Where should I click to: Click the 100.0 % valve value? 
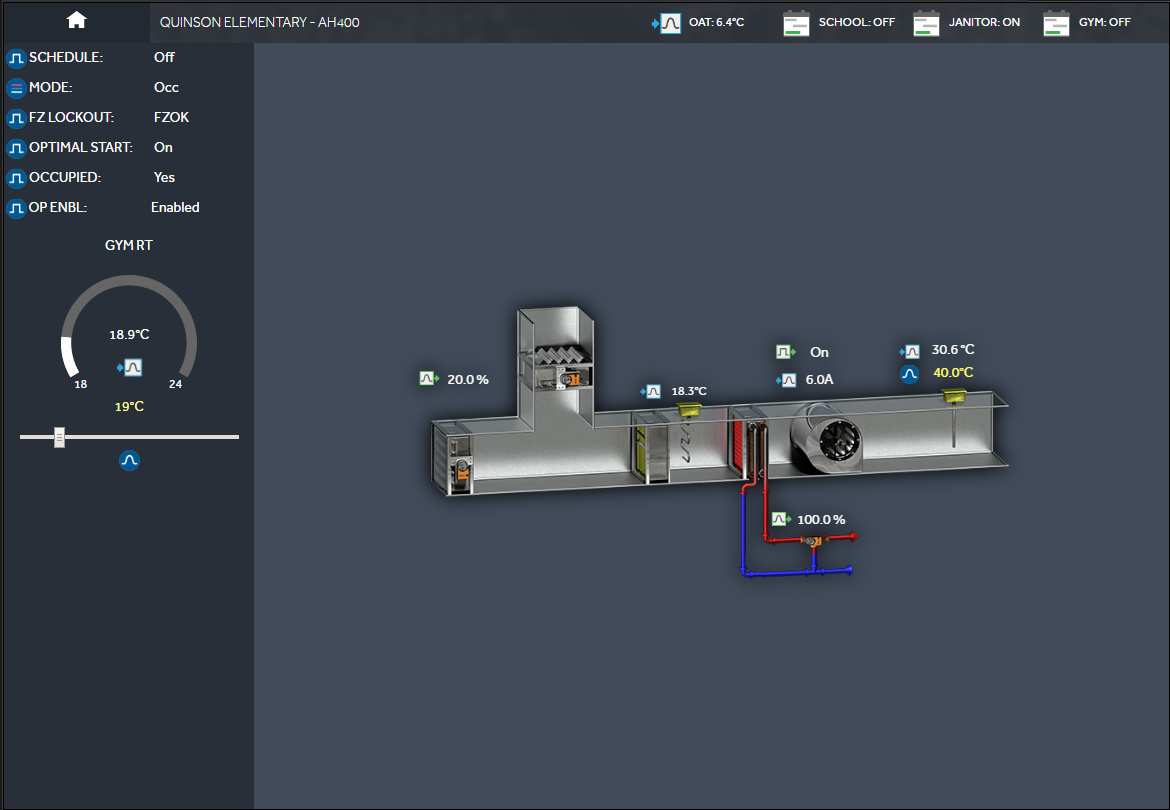click(821, 520)
